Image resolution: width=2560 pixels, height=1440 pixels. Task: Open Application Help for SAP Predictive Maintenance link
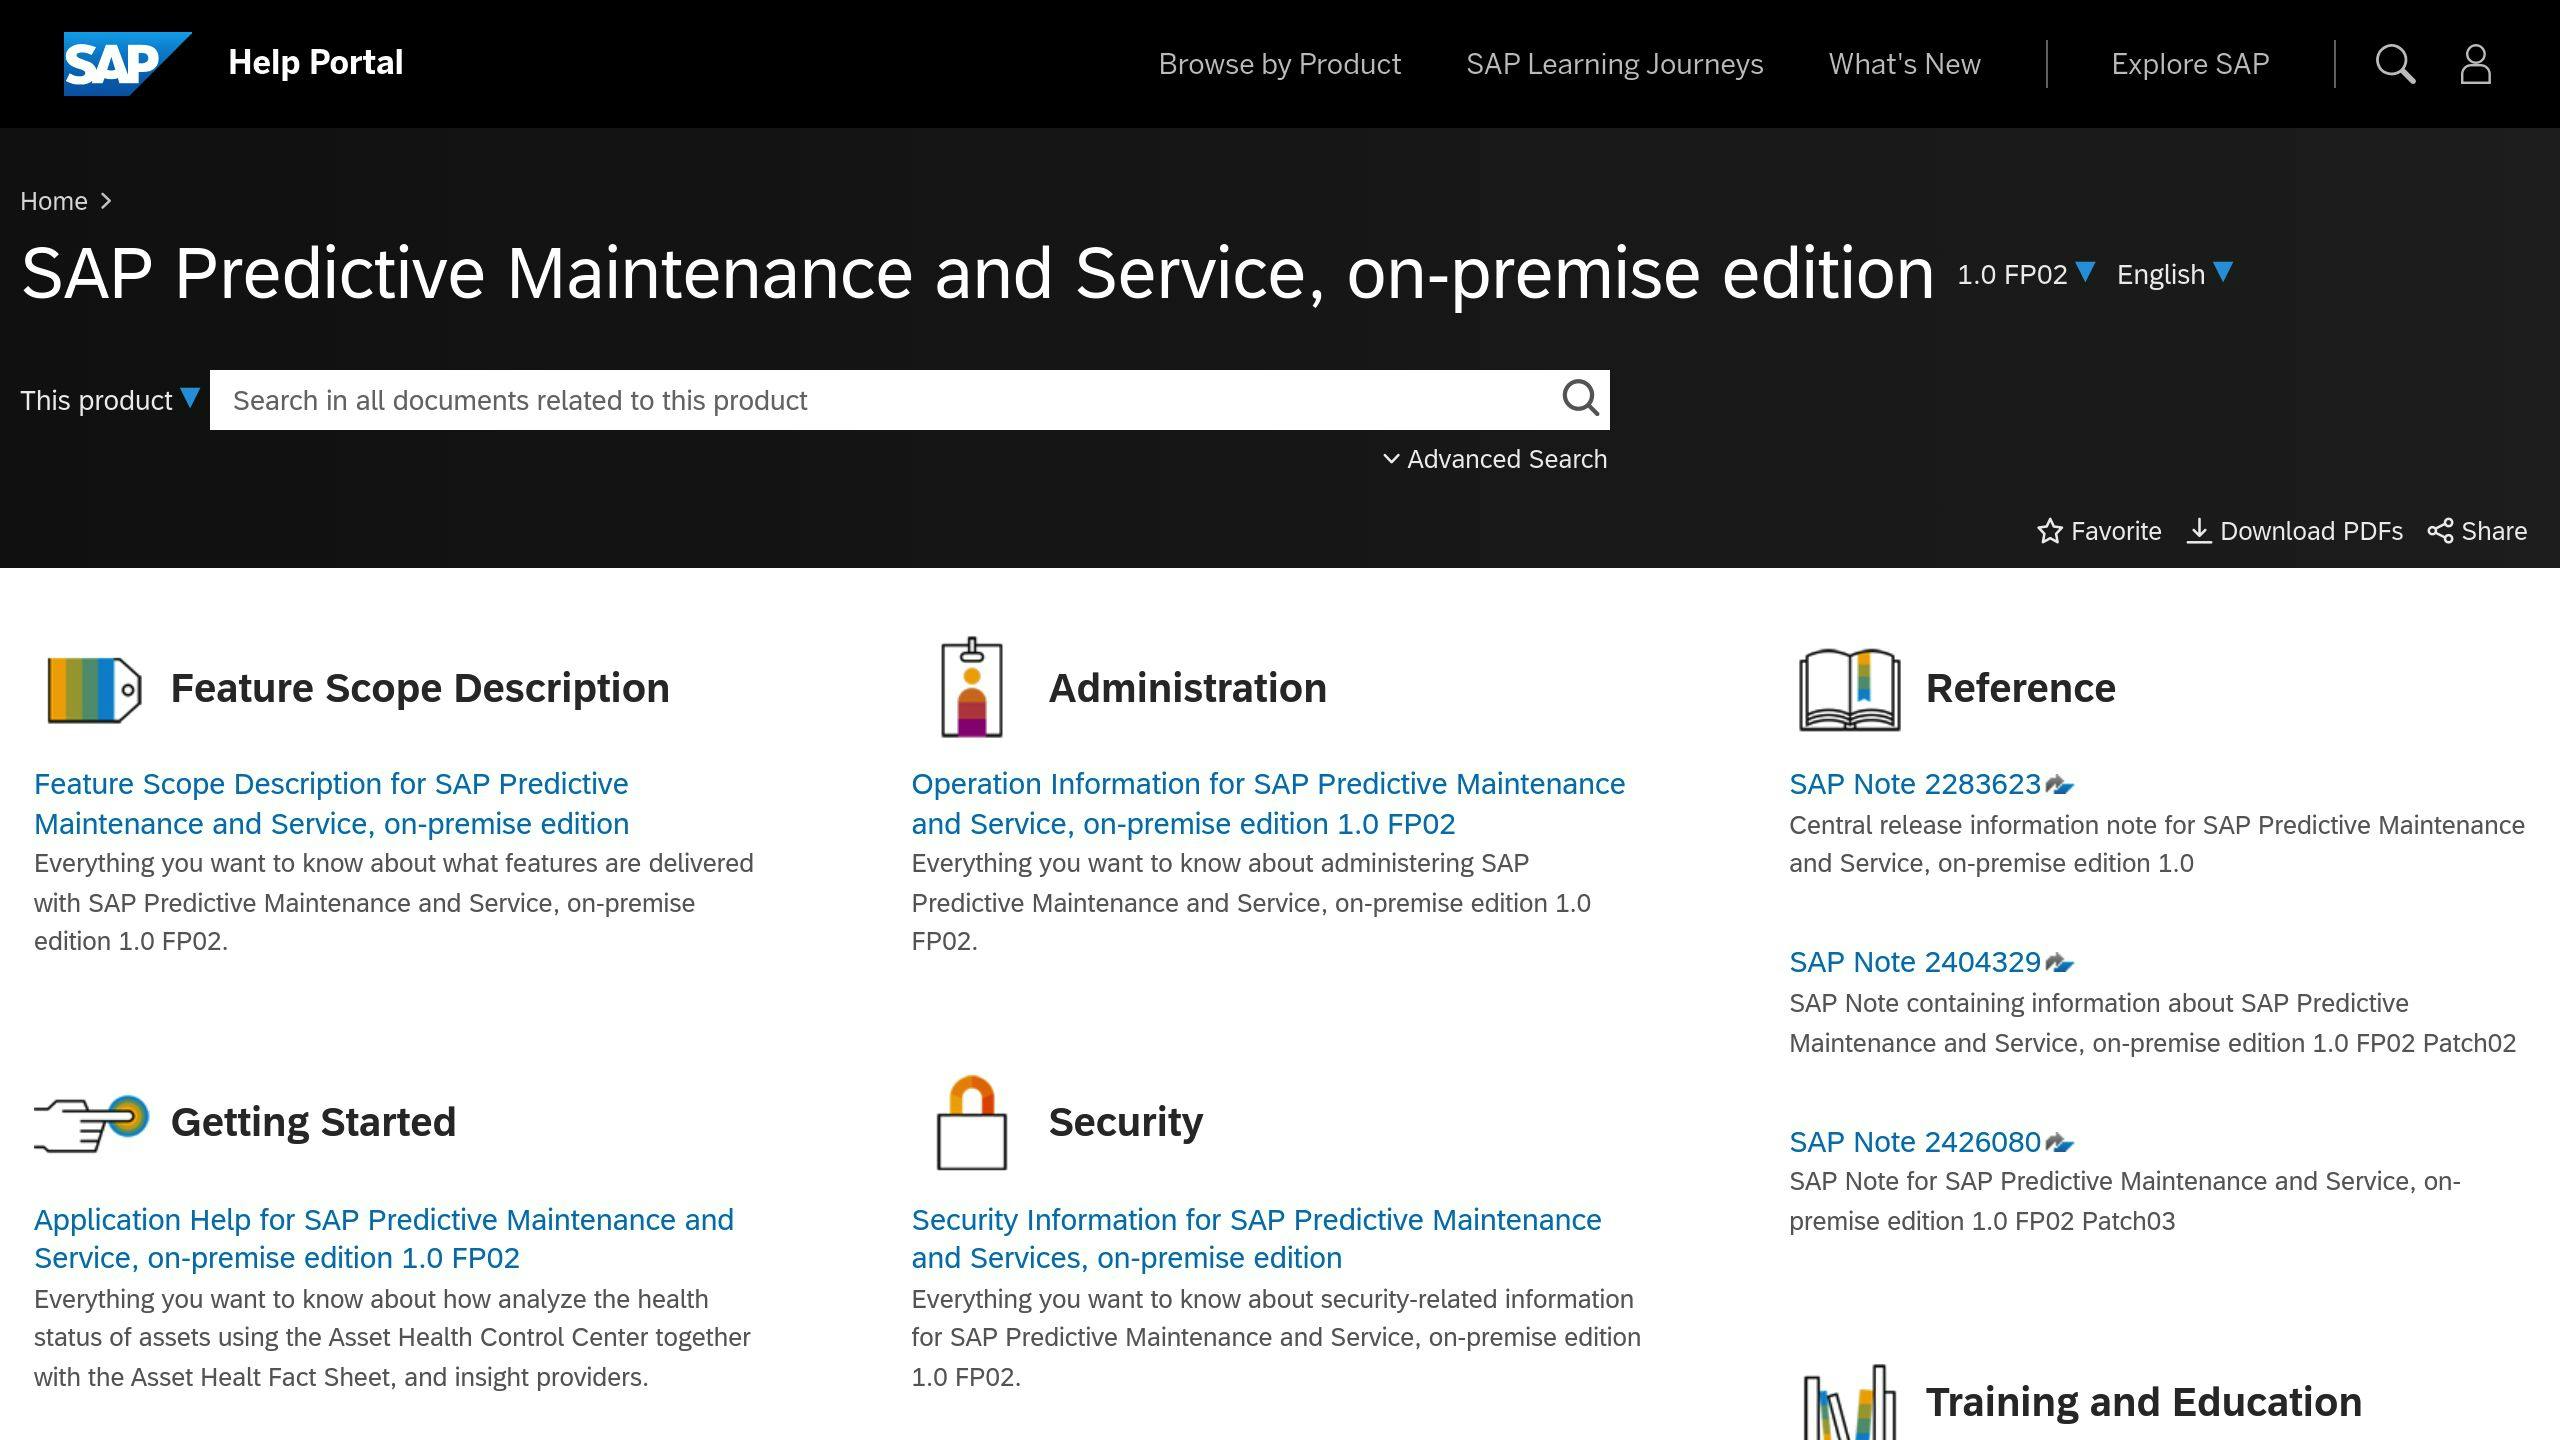[384, 1239]
